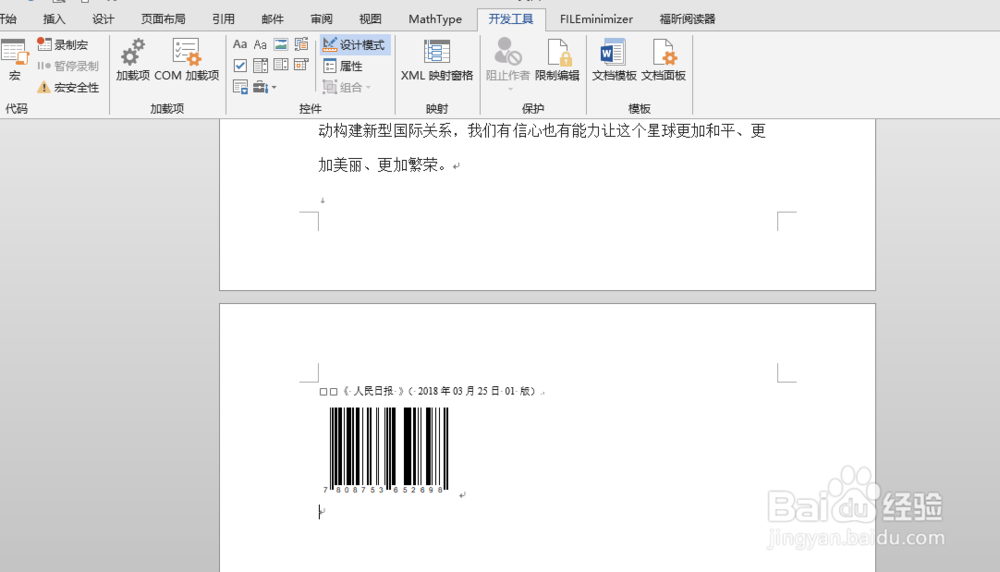Select the 开发工具 developer tab
This screenshot has height=572, width=1000.
(511, 19)
